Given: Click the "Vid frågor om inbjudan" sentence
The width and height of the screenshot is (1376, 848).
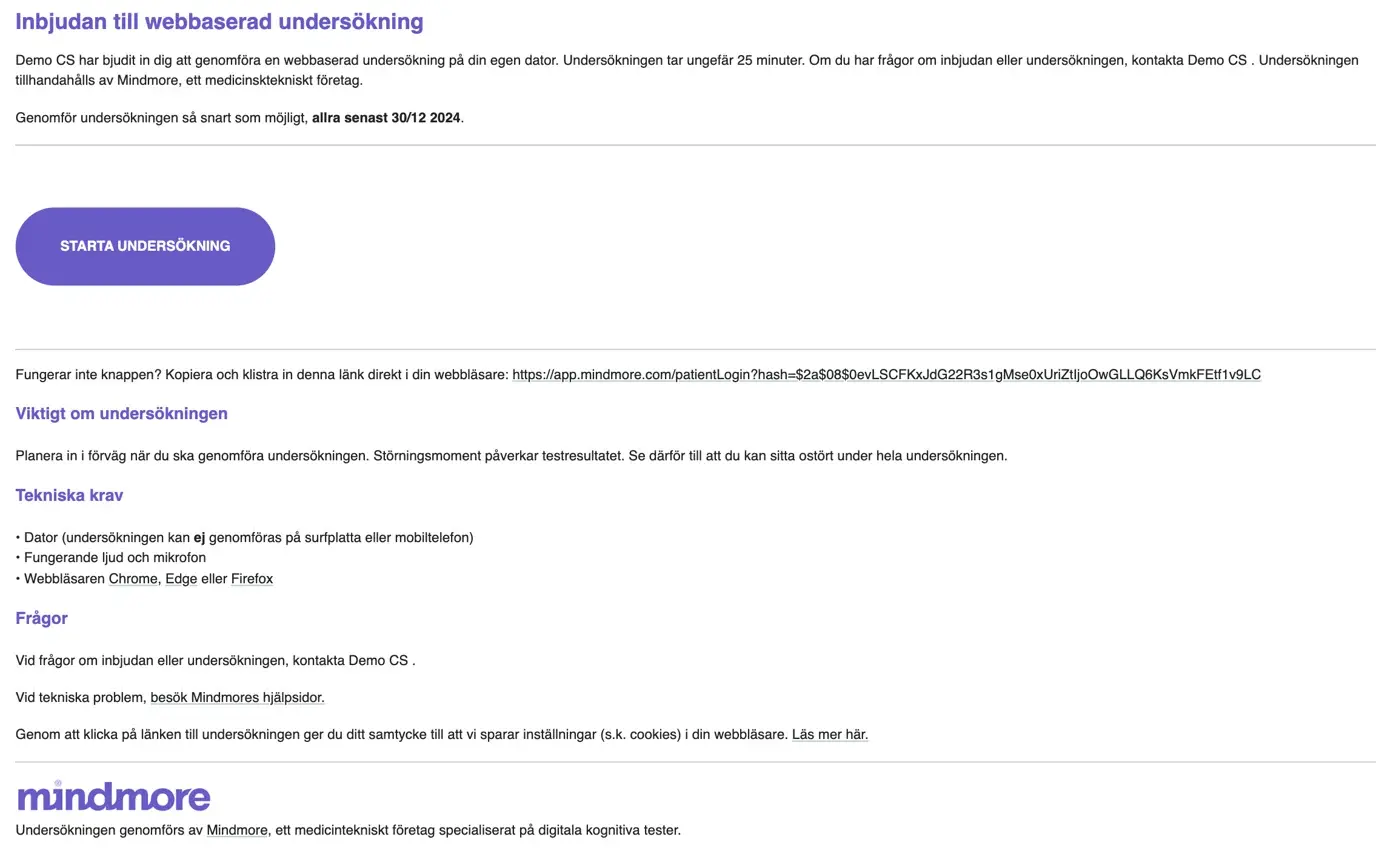Looking at the screenshot, I should [214, 661].
